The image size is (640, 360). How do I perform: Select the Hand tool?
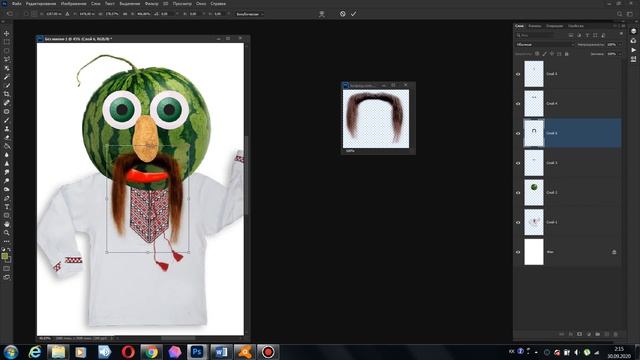pos(7,224)
